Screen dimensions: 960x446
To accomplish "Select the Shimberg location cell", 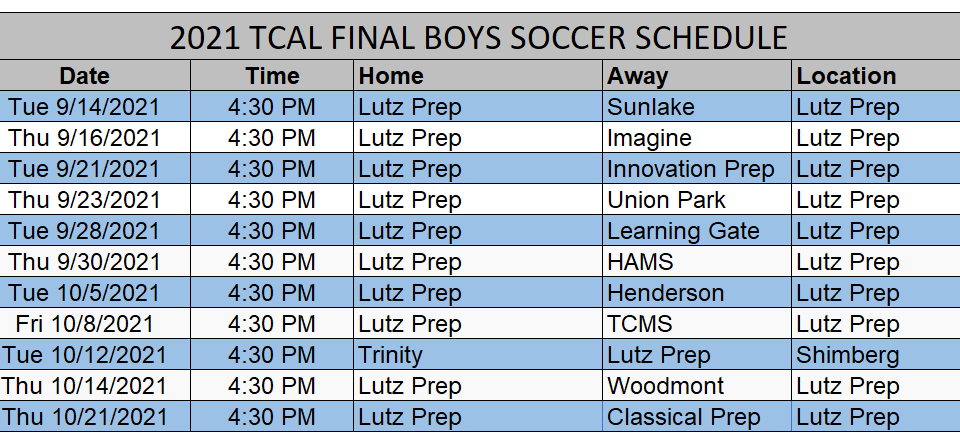I will coord(876,355).
